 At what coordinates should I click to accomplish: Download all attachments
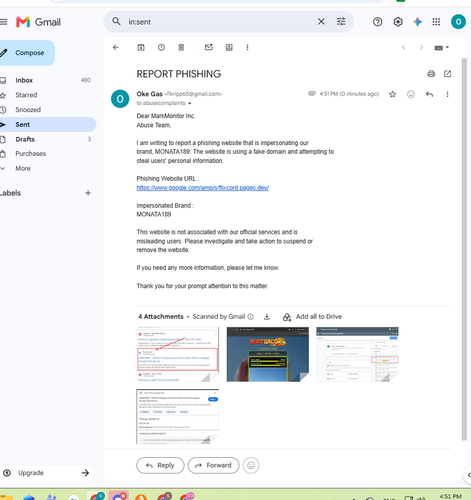click(267, 317)
